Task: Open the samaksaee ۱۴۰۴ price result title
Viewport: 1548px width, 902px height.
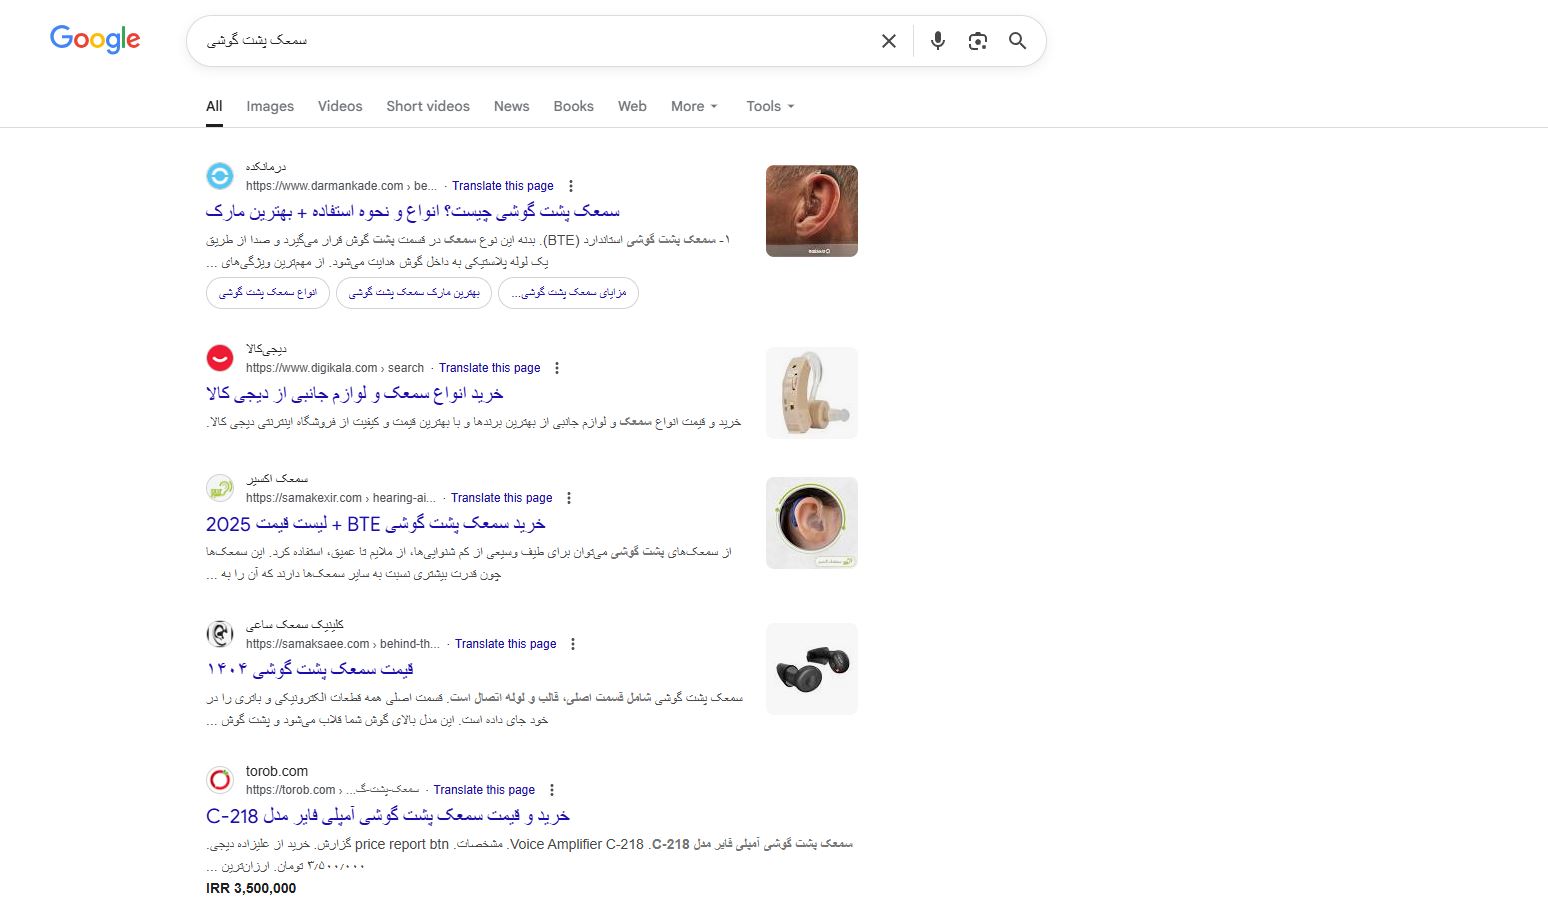Action: click(310, 670)
